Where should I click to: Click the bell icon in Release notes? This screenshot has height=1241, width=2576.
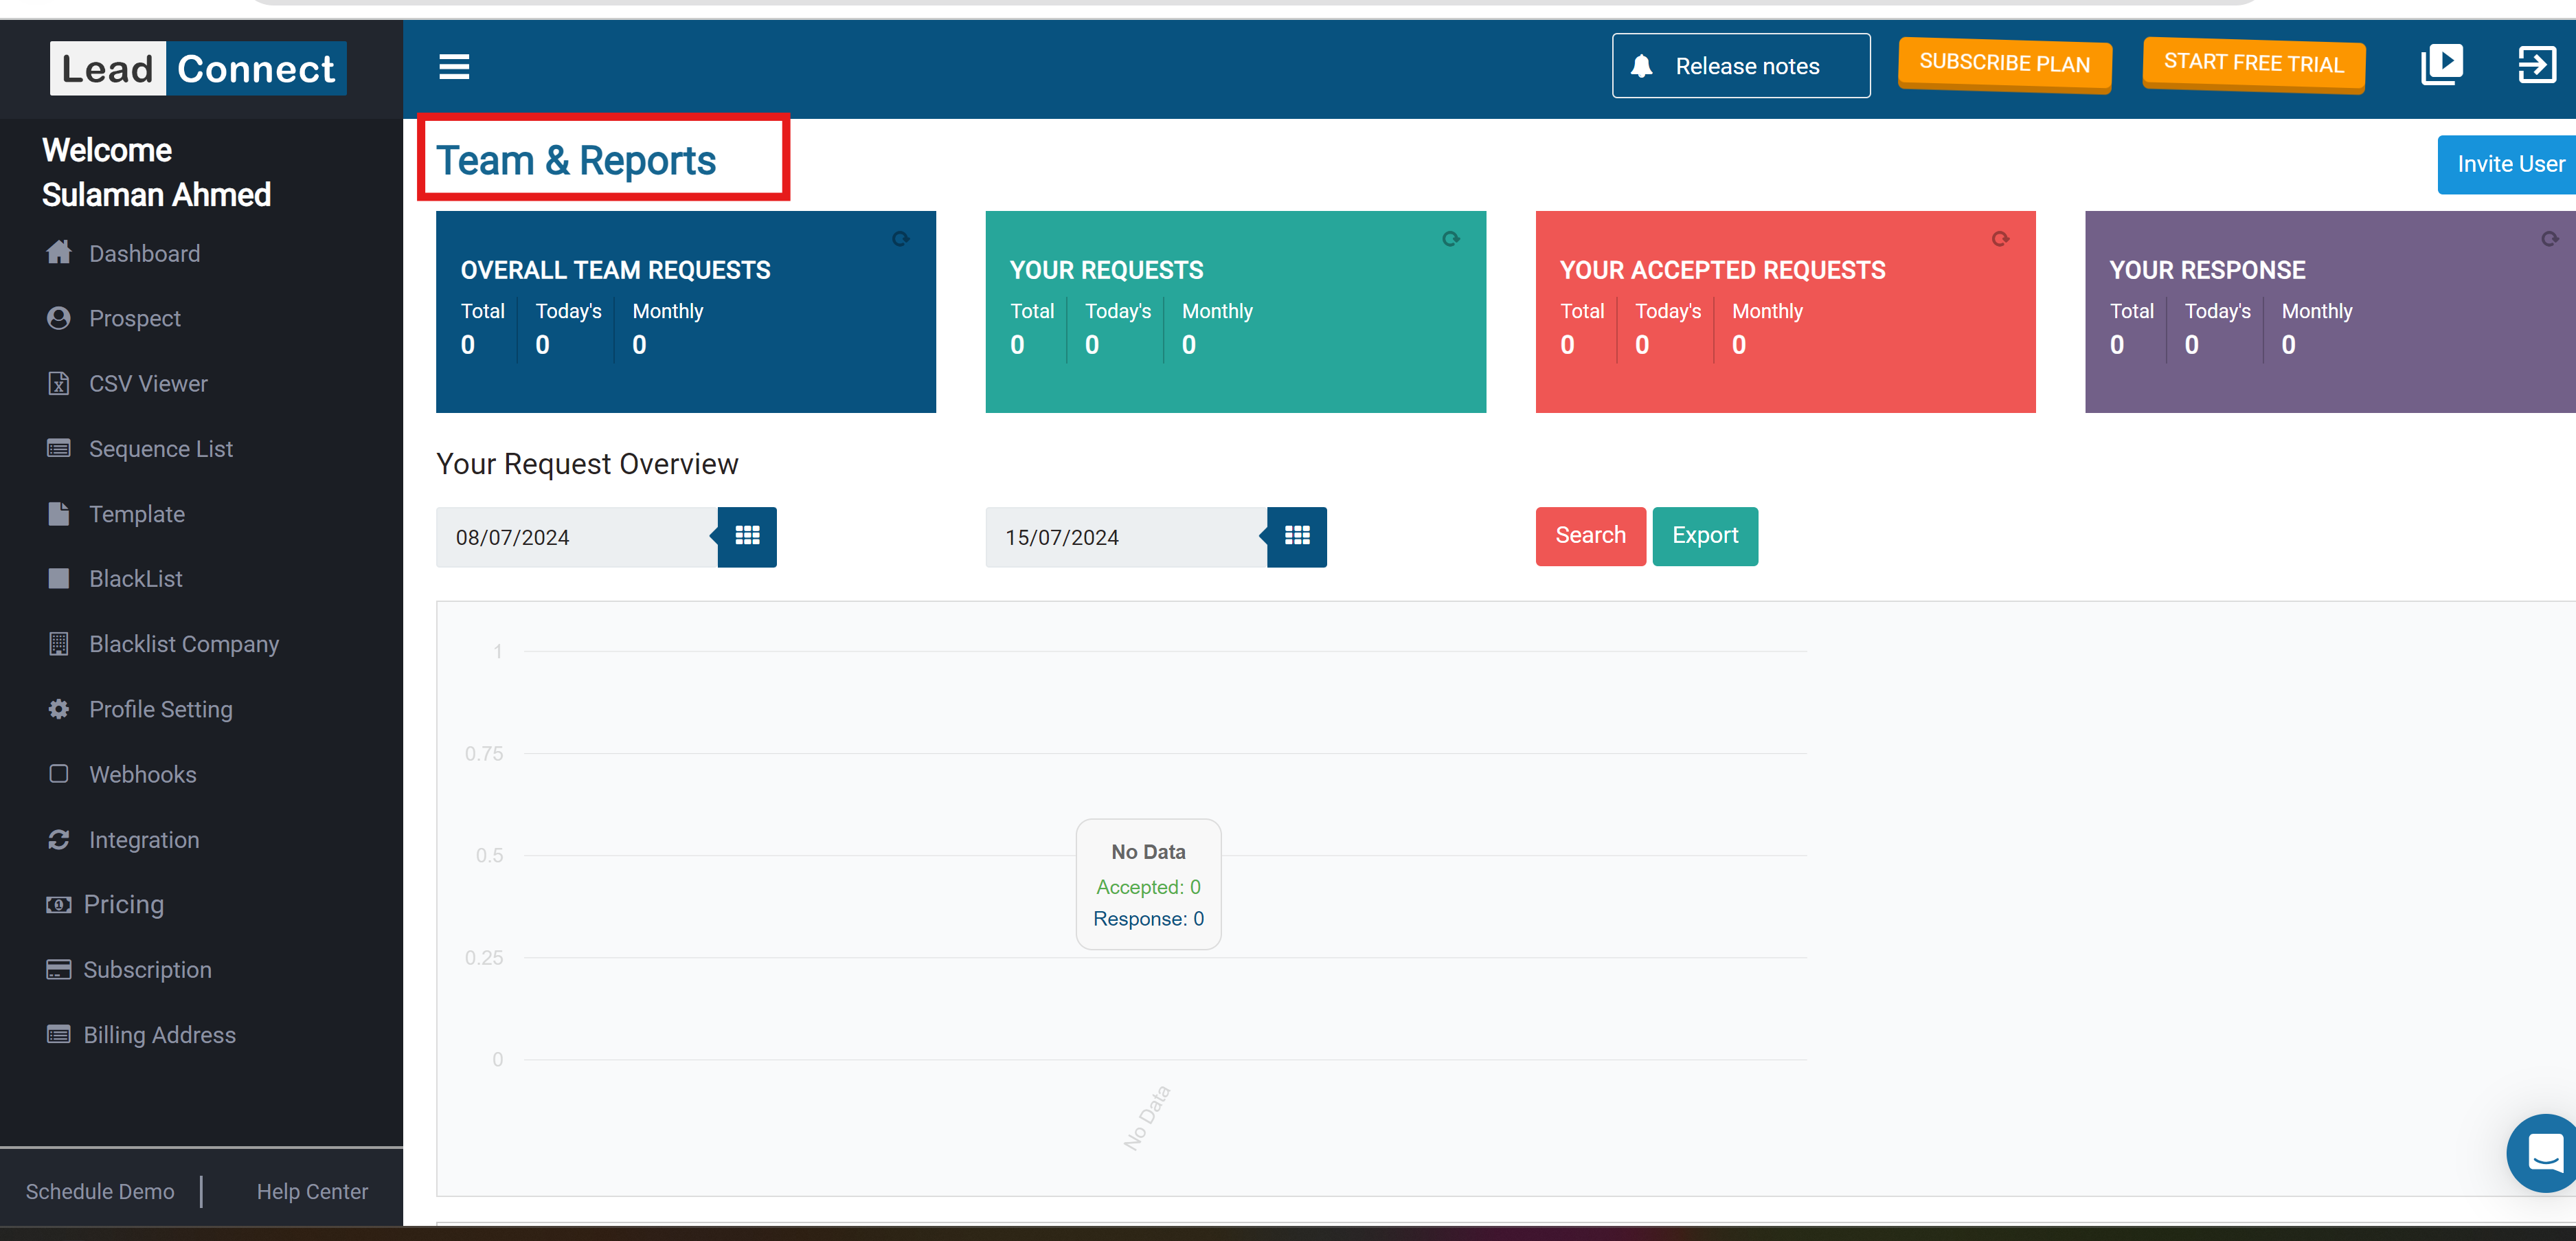(x=1641, y=67)
